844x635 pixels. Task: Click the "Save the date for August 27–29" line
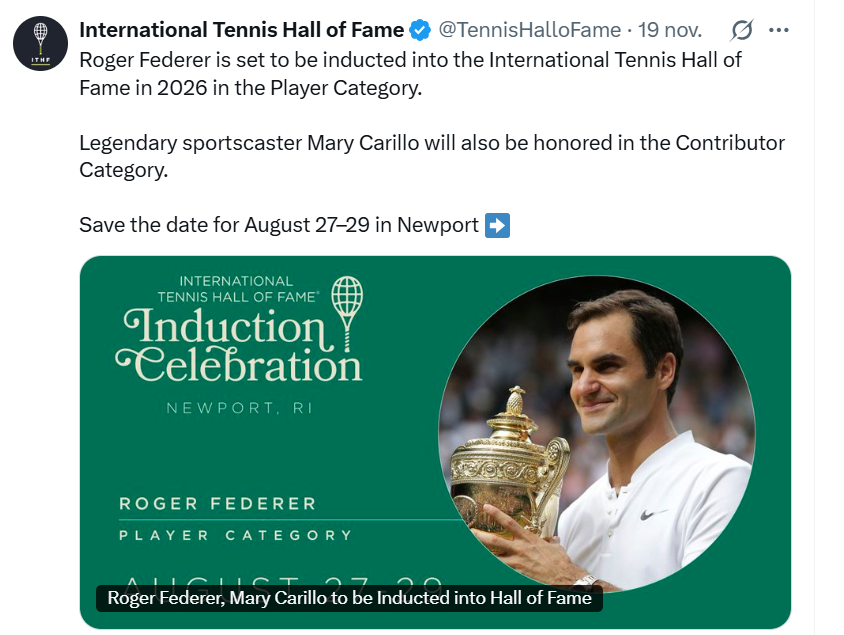coord(279,225)
